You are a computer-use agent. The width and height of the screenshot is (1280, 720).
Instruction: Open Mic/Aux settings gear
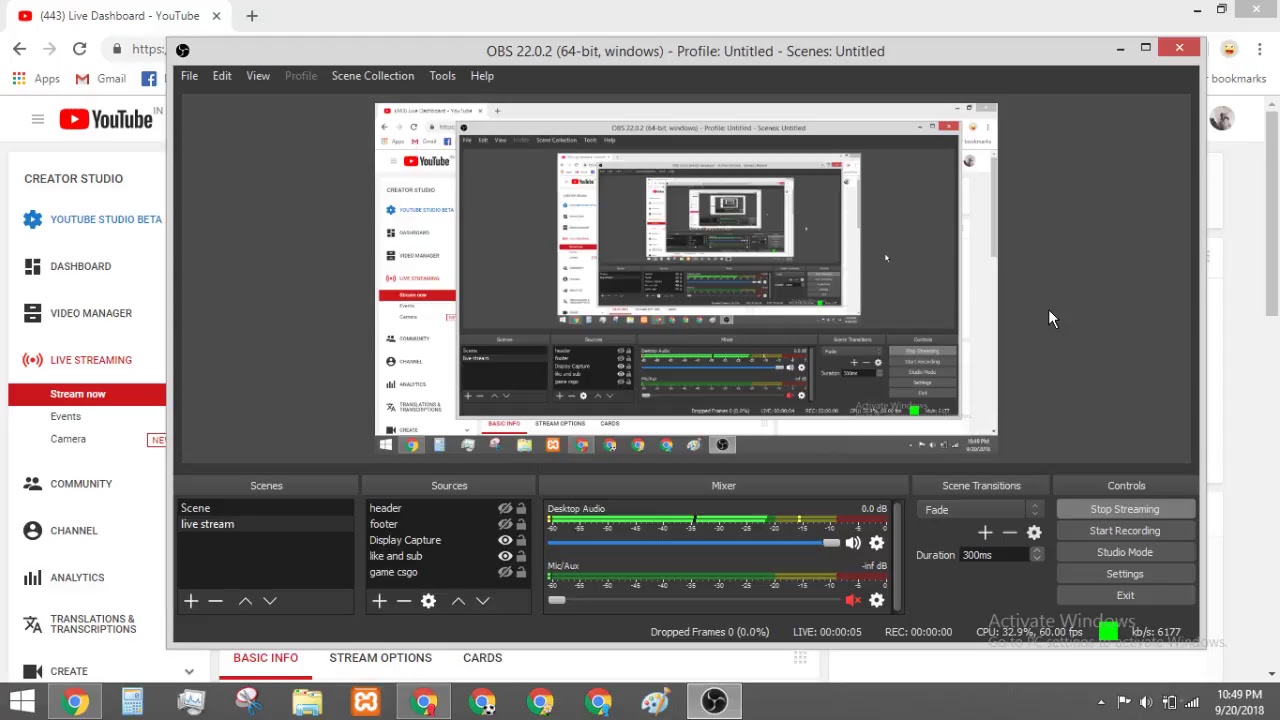[877, 600]
